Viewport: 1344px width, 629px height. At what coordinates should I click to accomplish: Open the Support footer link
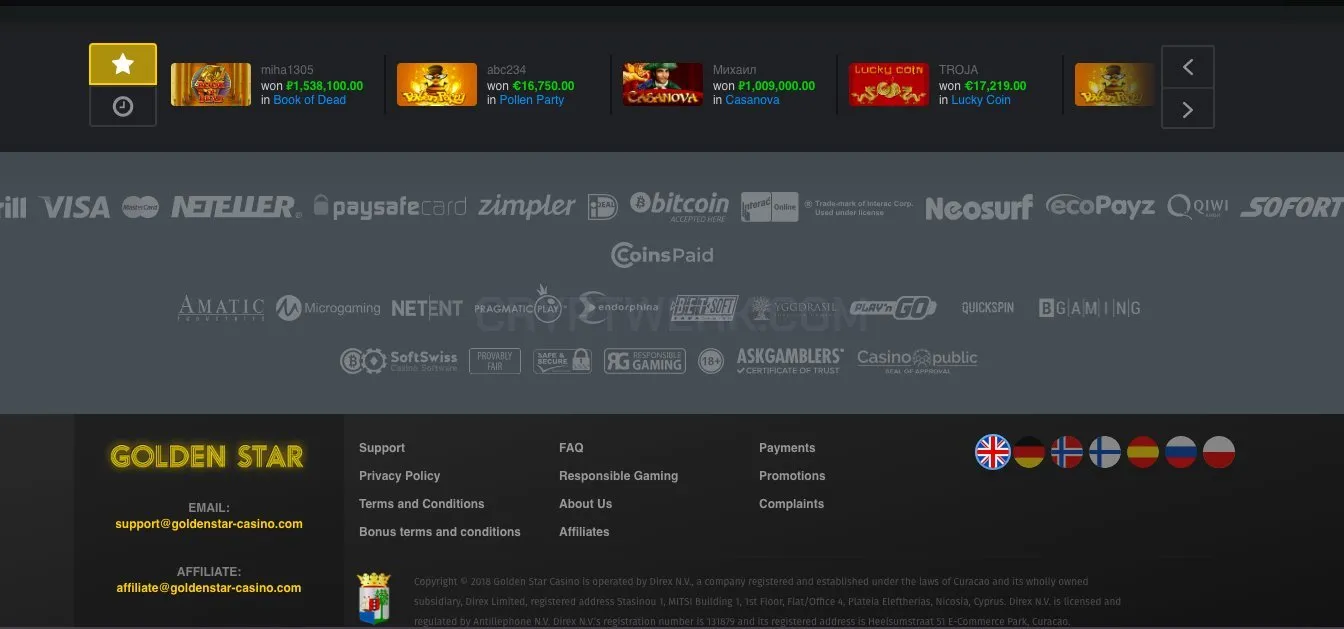click(x=382, y=448)
